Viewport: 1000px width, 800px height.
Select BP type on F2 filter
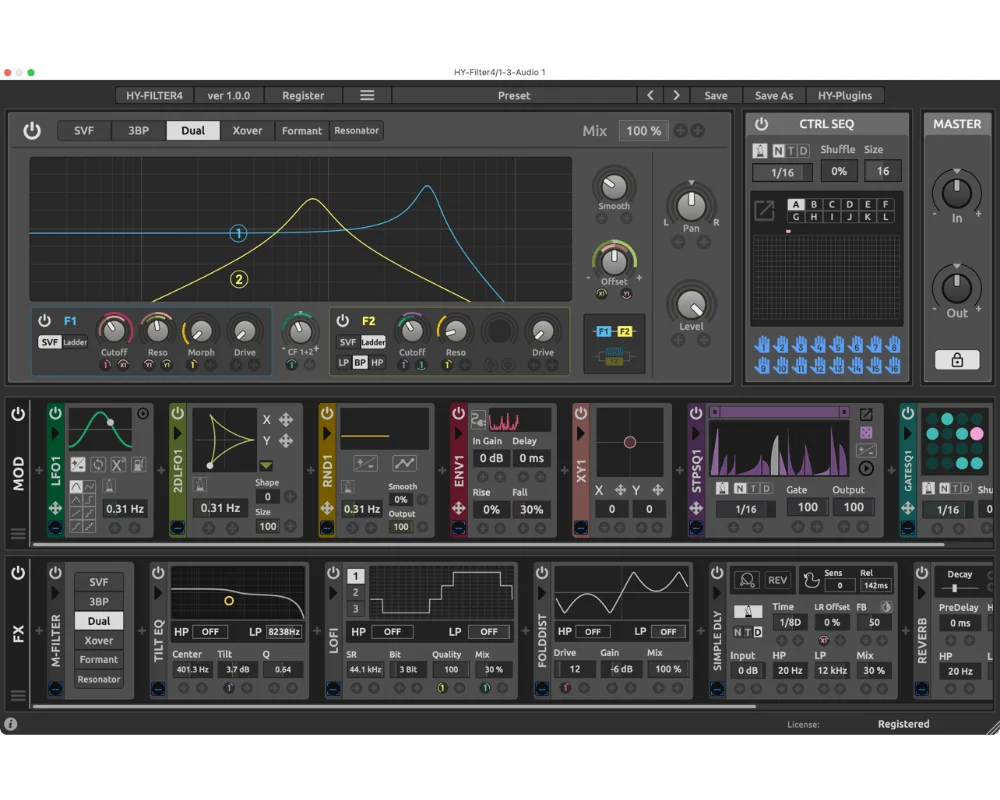click(360, 362)
